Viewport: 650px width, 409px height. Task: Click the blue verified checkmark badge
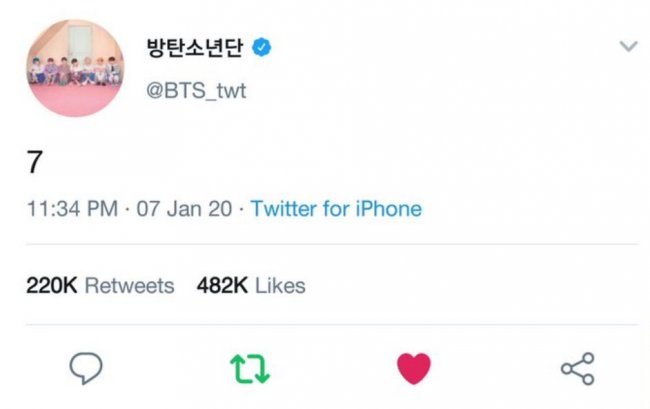[263, 48]
